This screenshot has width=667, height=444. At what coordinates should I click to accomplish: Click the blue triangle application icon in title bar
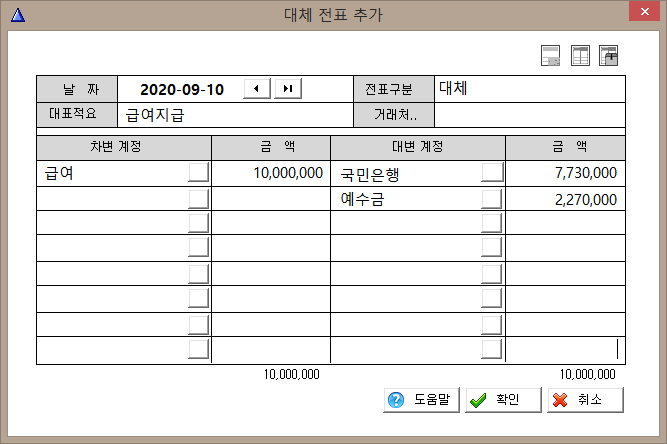tap(18, 15)
